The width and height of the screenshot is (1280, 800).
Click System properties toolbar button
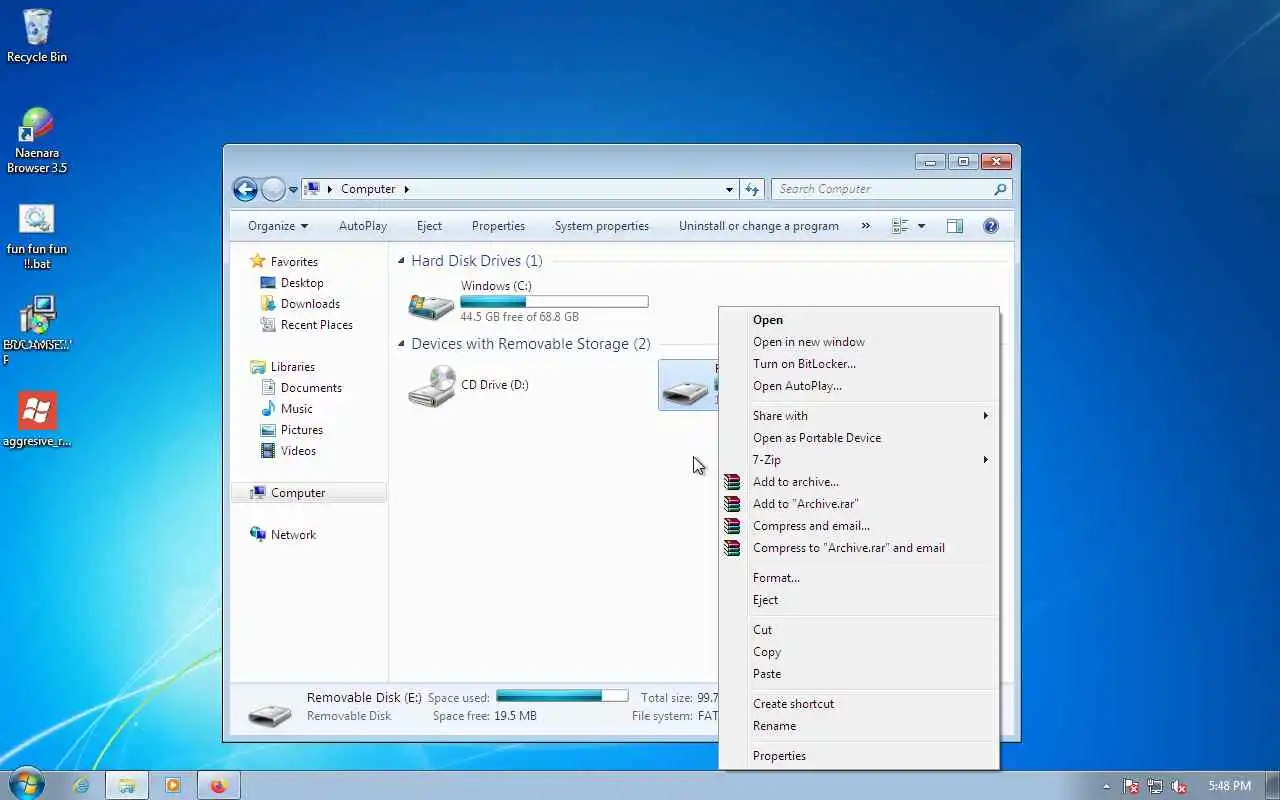point(602,226)
